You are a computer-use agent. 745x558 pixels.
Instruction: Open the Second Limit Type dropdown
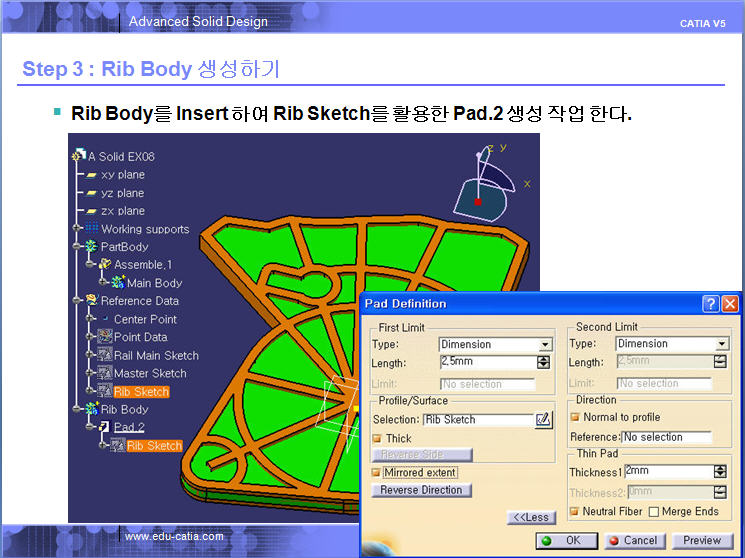[721, 344]
